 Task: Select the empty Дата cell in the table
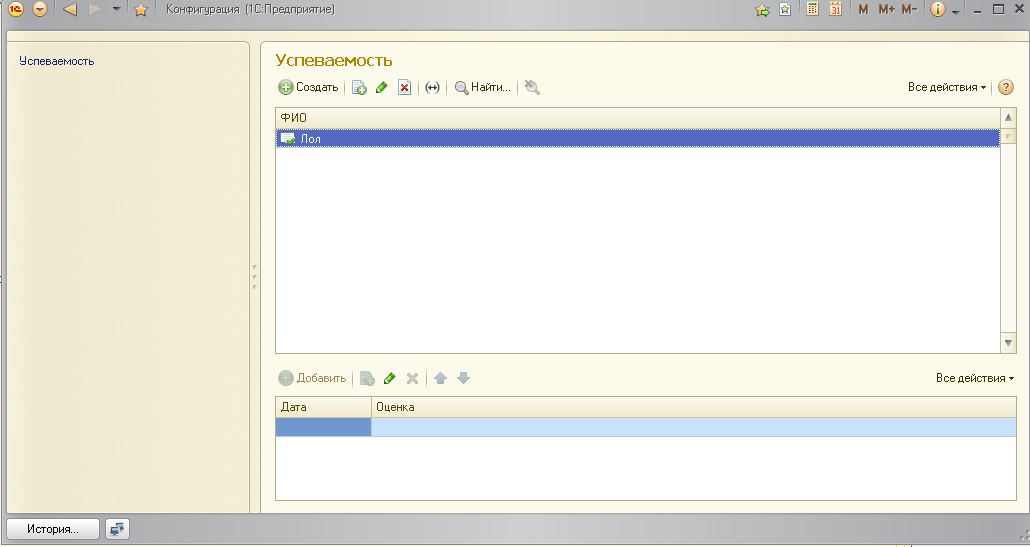click(x=323, y=427)
